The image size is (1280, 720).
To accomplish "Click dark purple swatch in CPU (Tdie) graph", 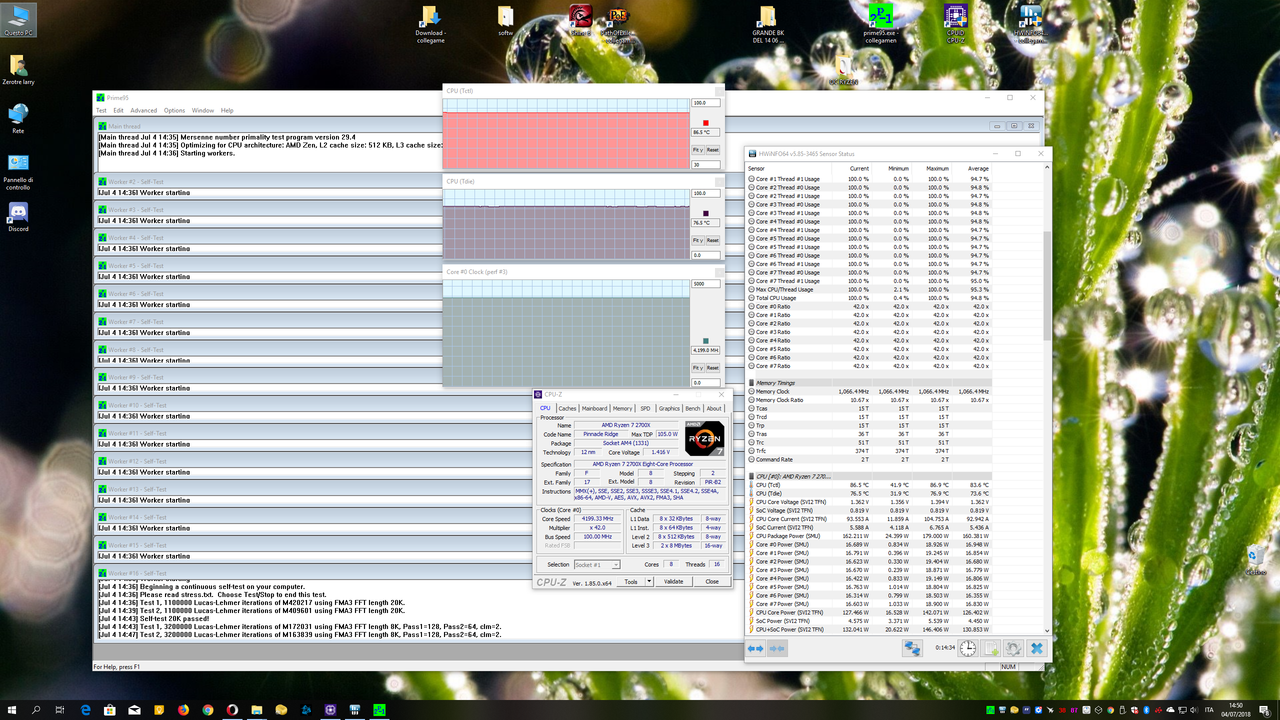I will click(x=705, y=213).
